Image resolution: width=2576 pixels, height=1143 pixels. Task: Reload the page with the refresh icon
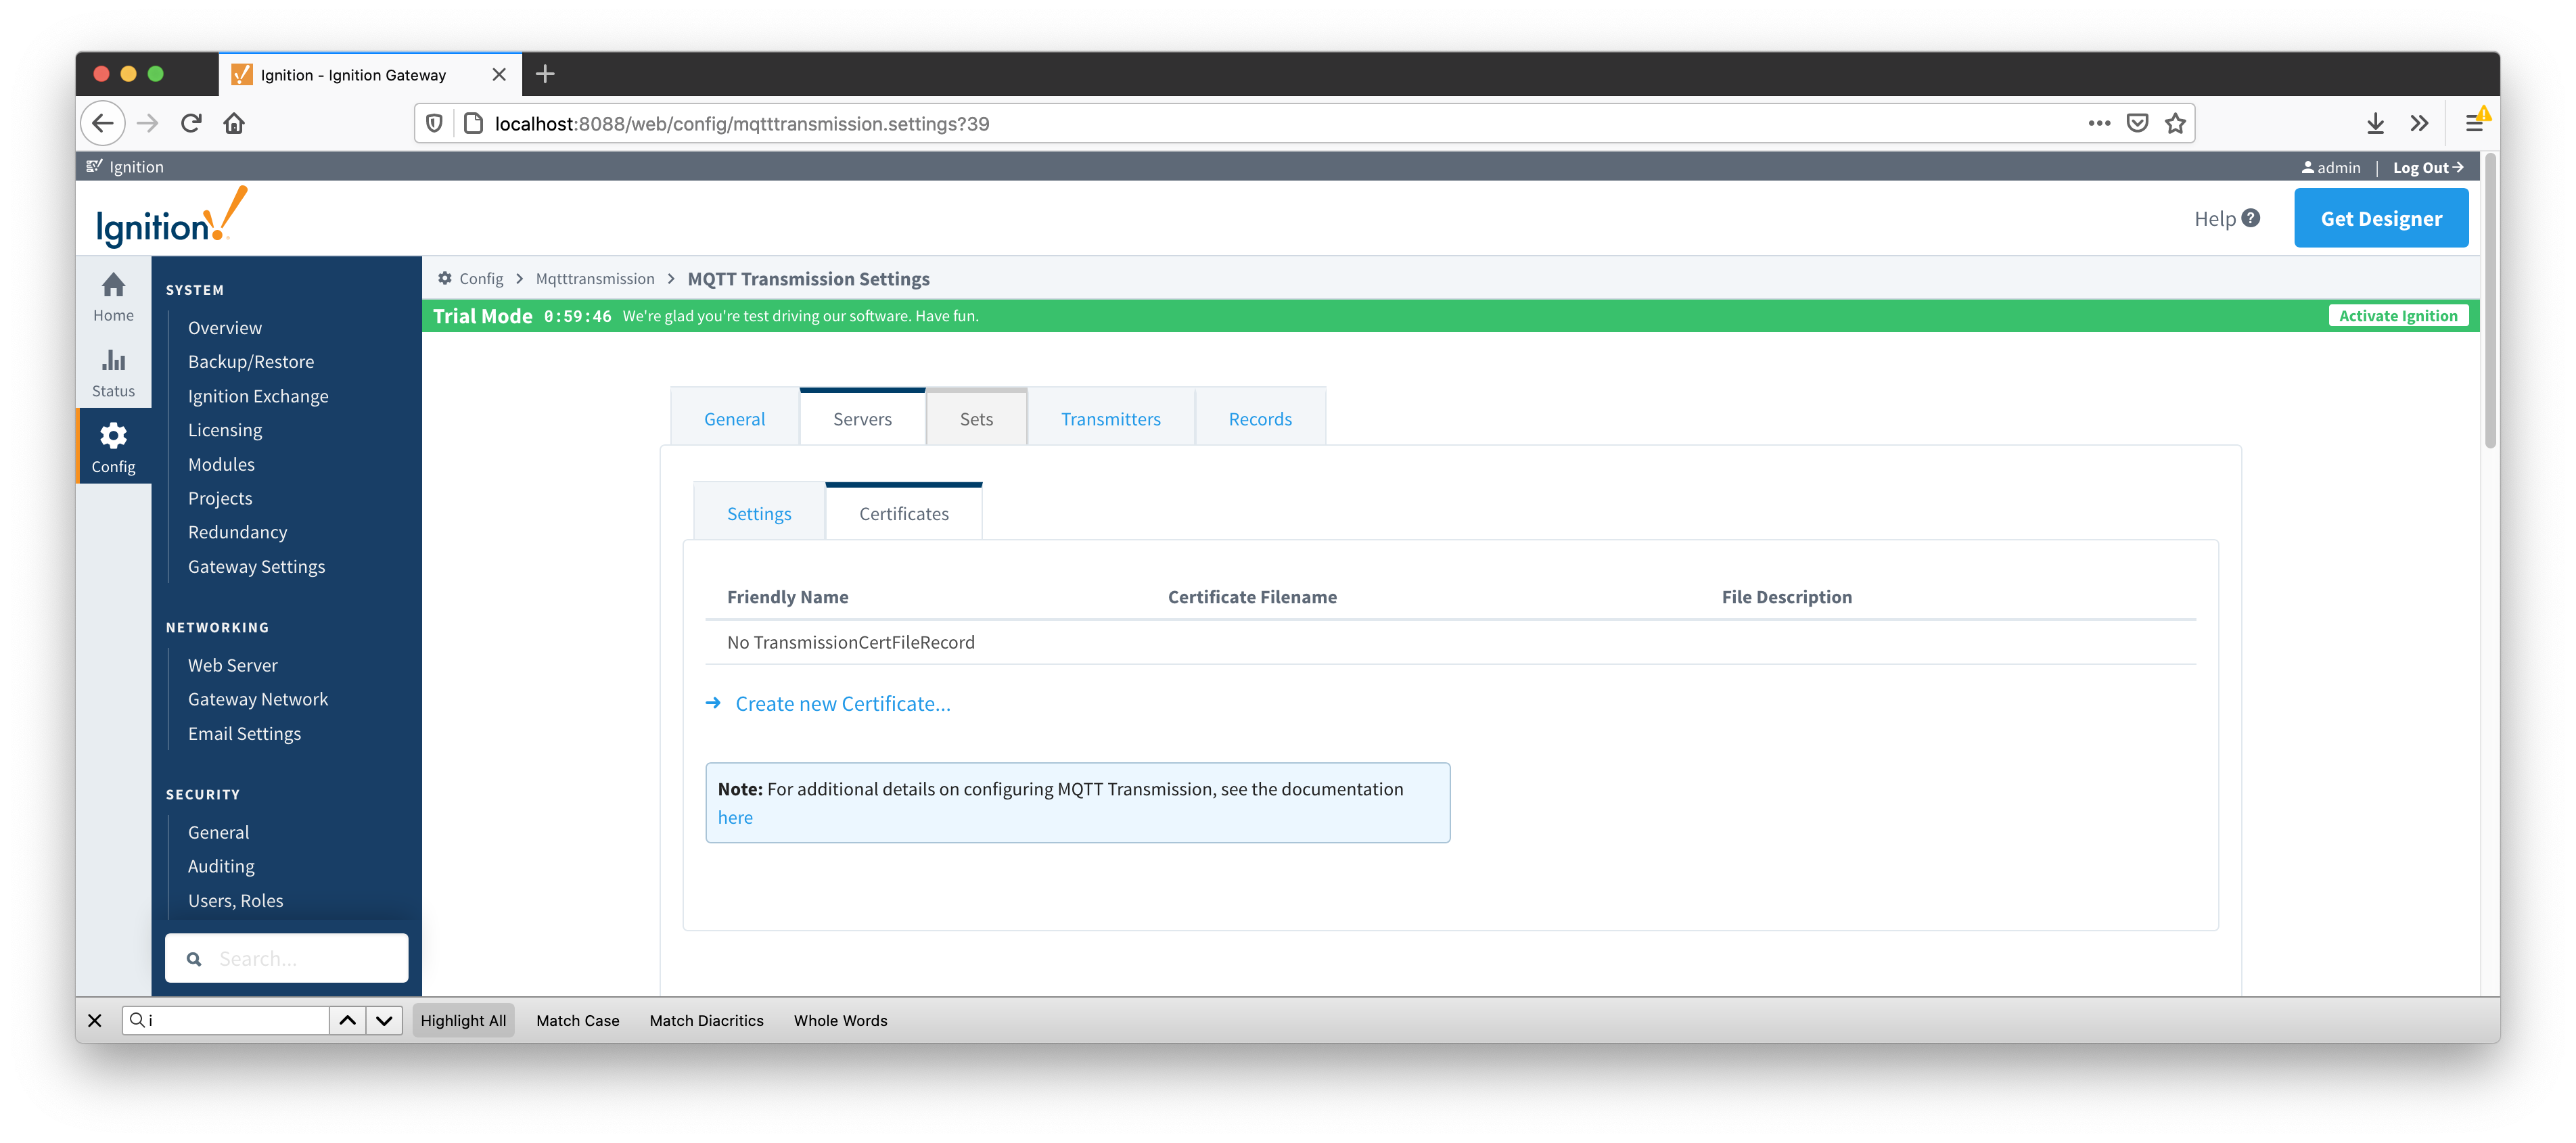(x=191, y=123)
